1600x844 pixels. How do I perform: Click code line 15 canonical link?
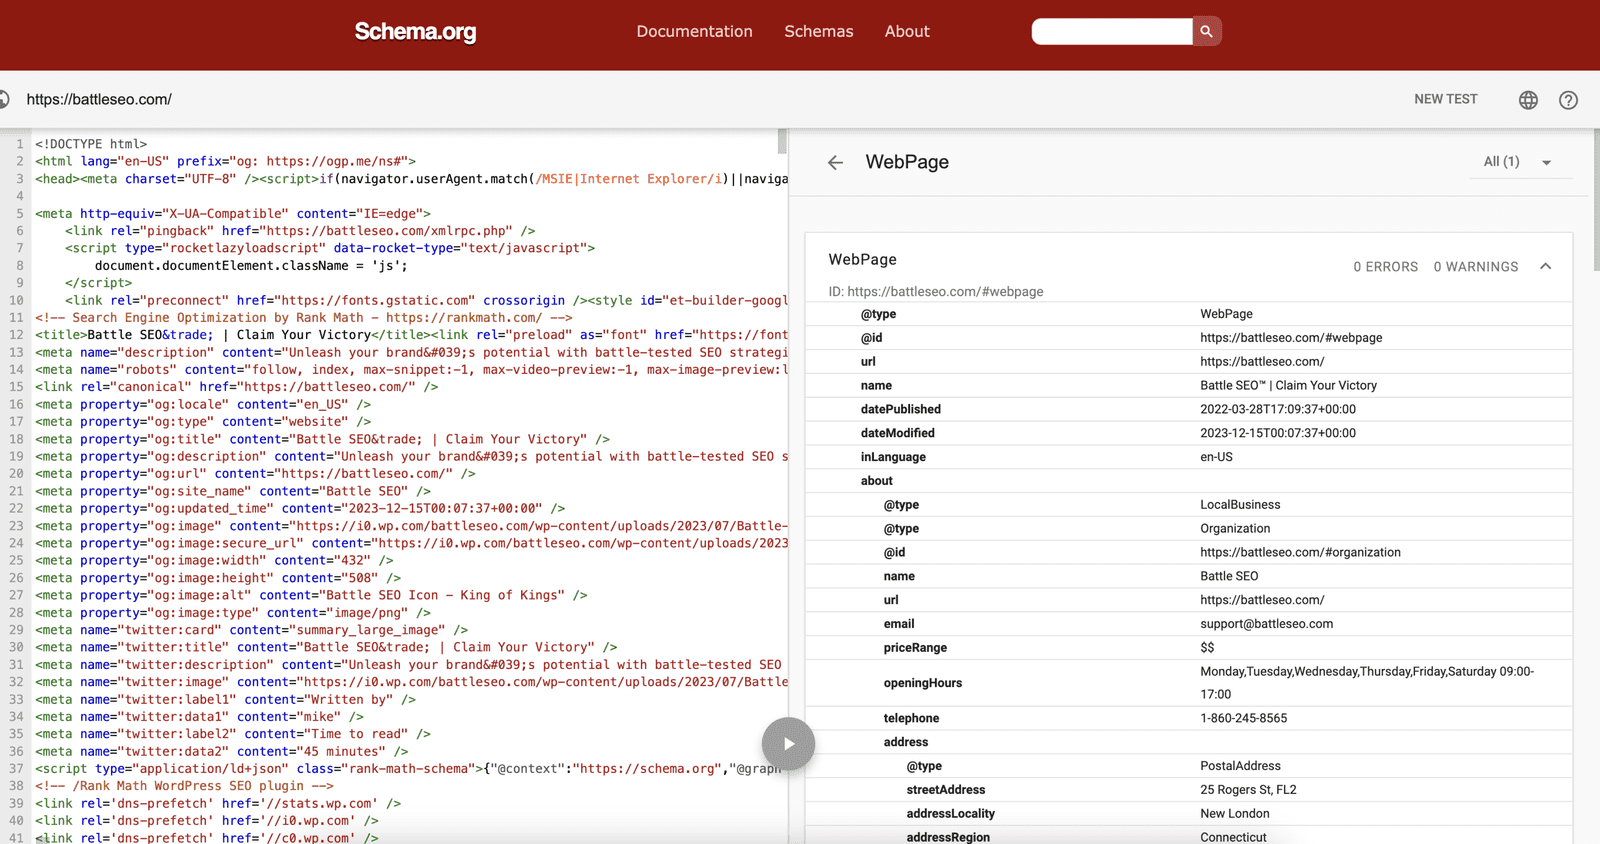pos(236,387)
